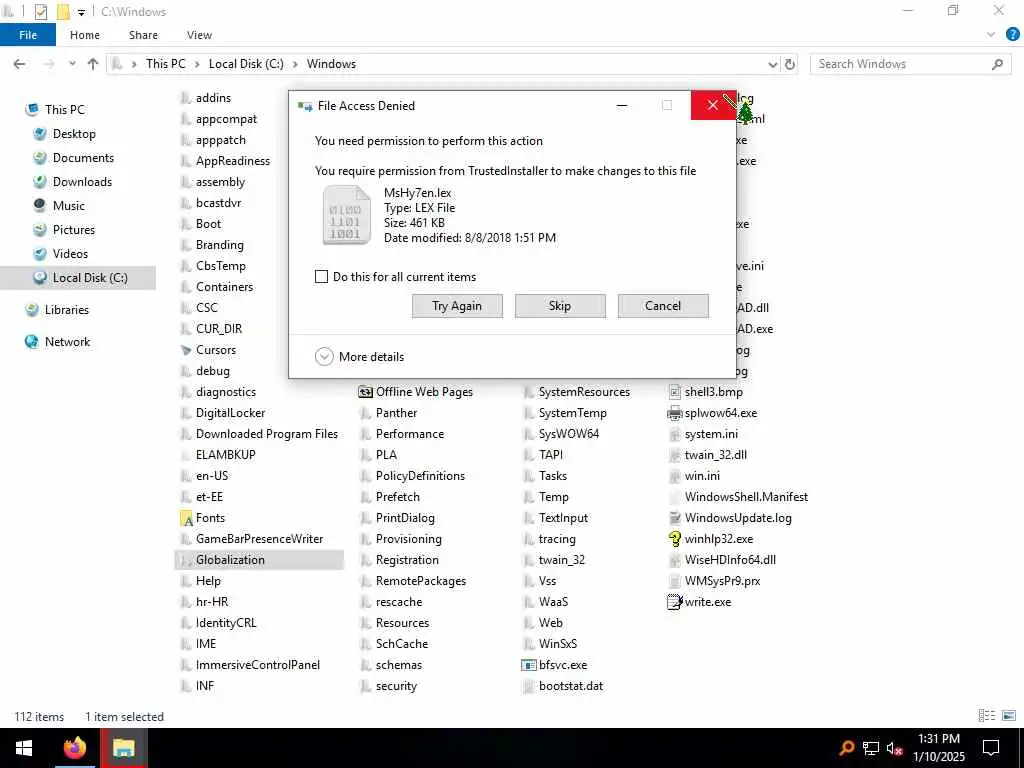
Task: Click the shell3.bmp file icon
Action: (675, 392)
